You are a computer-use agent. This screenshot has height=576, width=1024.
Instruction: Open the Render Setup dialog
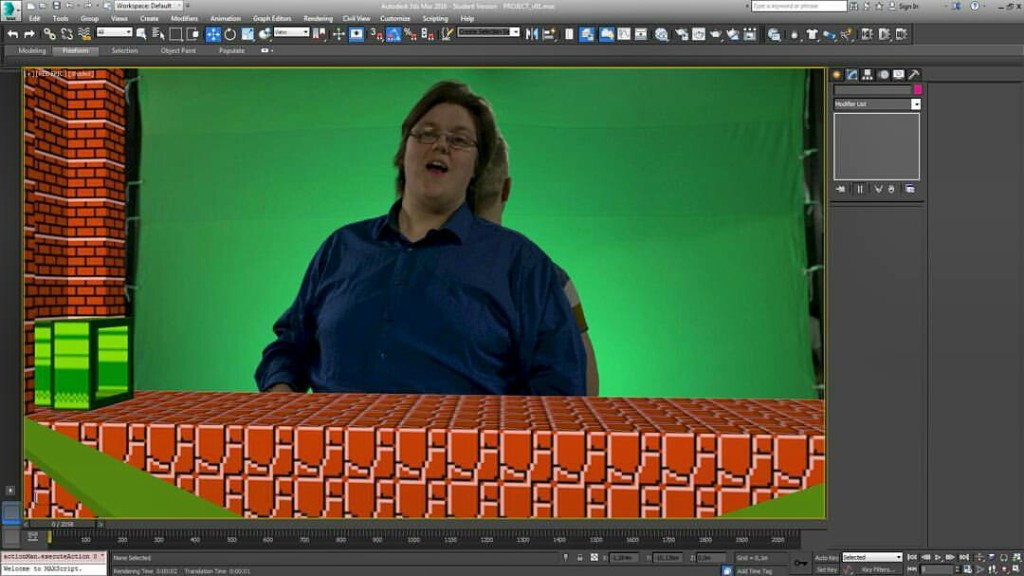(x=681, y=34)
